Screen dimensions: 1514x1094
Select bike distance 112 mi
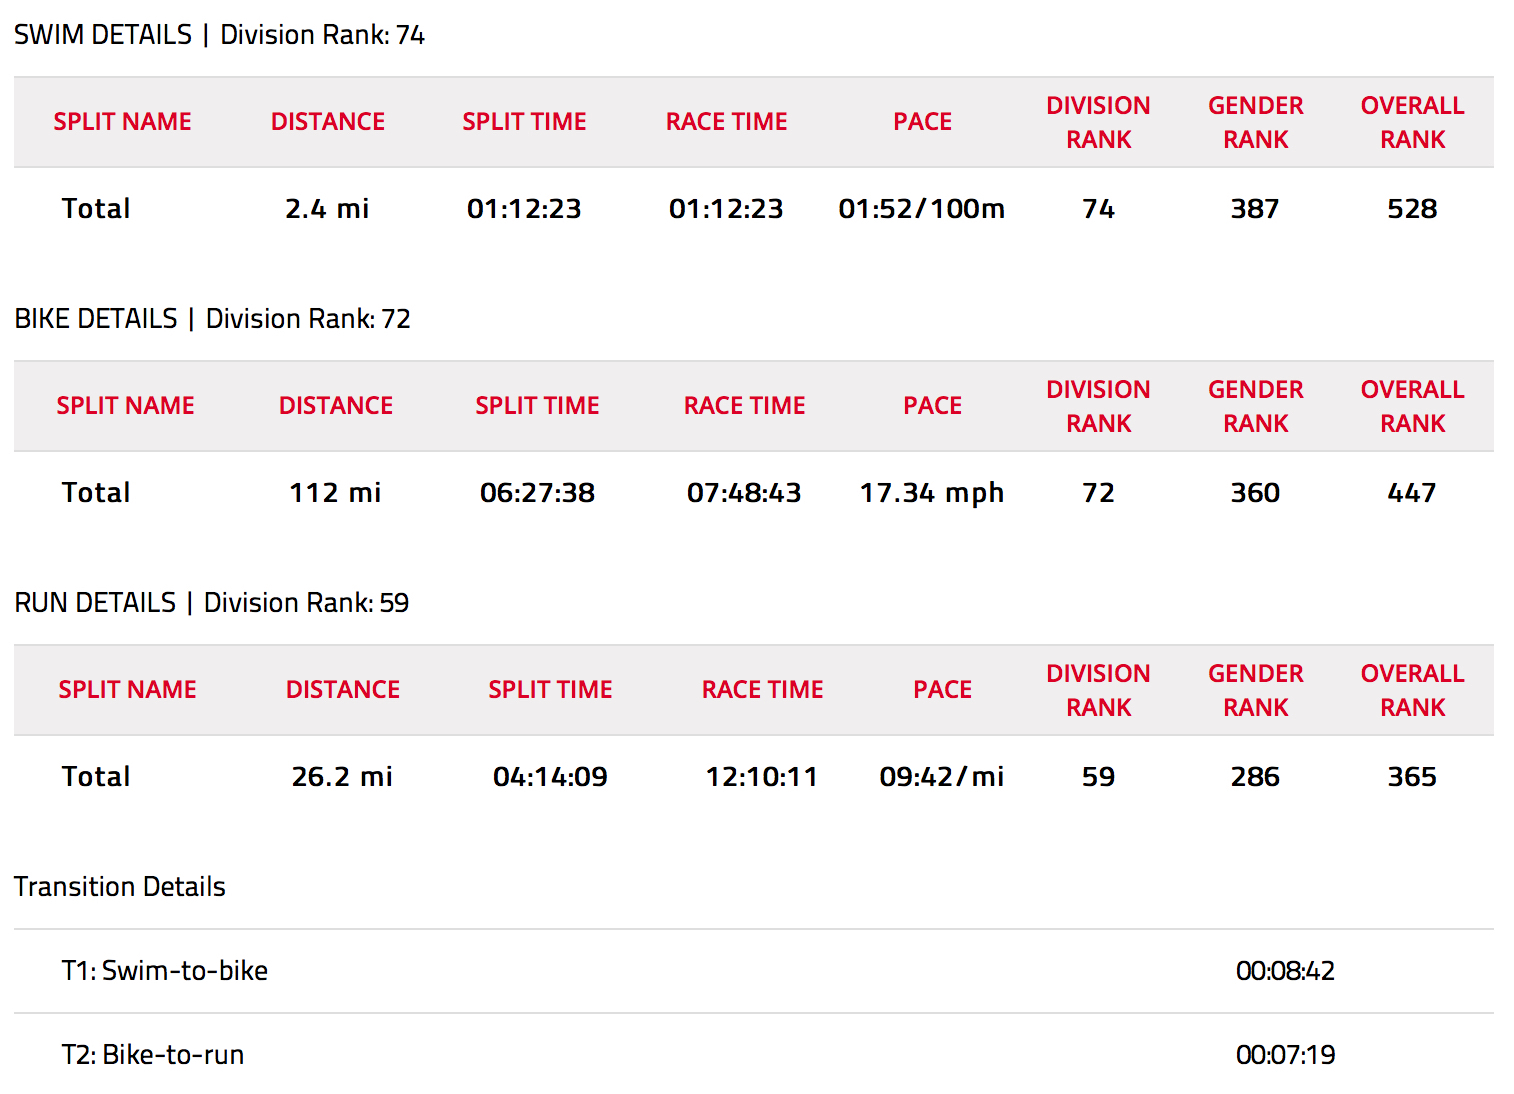point(335,492)
